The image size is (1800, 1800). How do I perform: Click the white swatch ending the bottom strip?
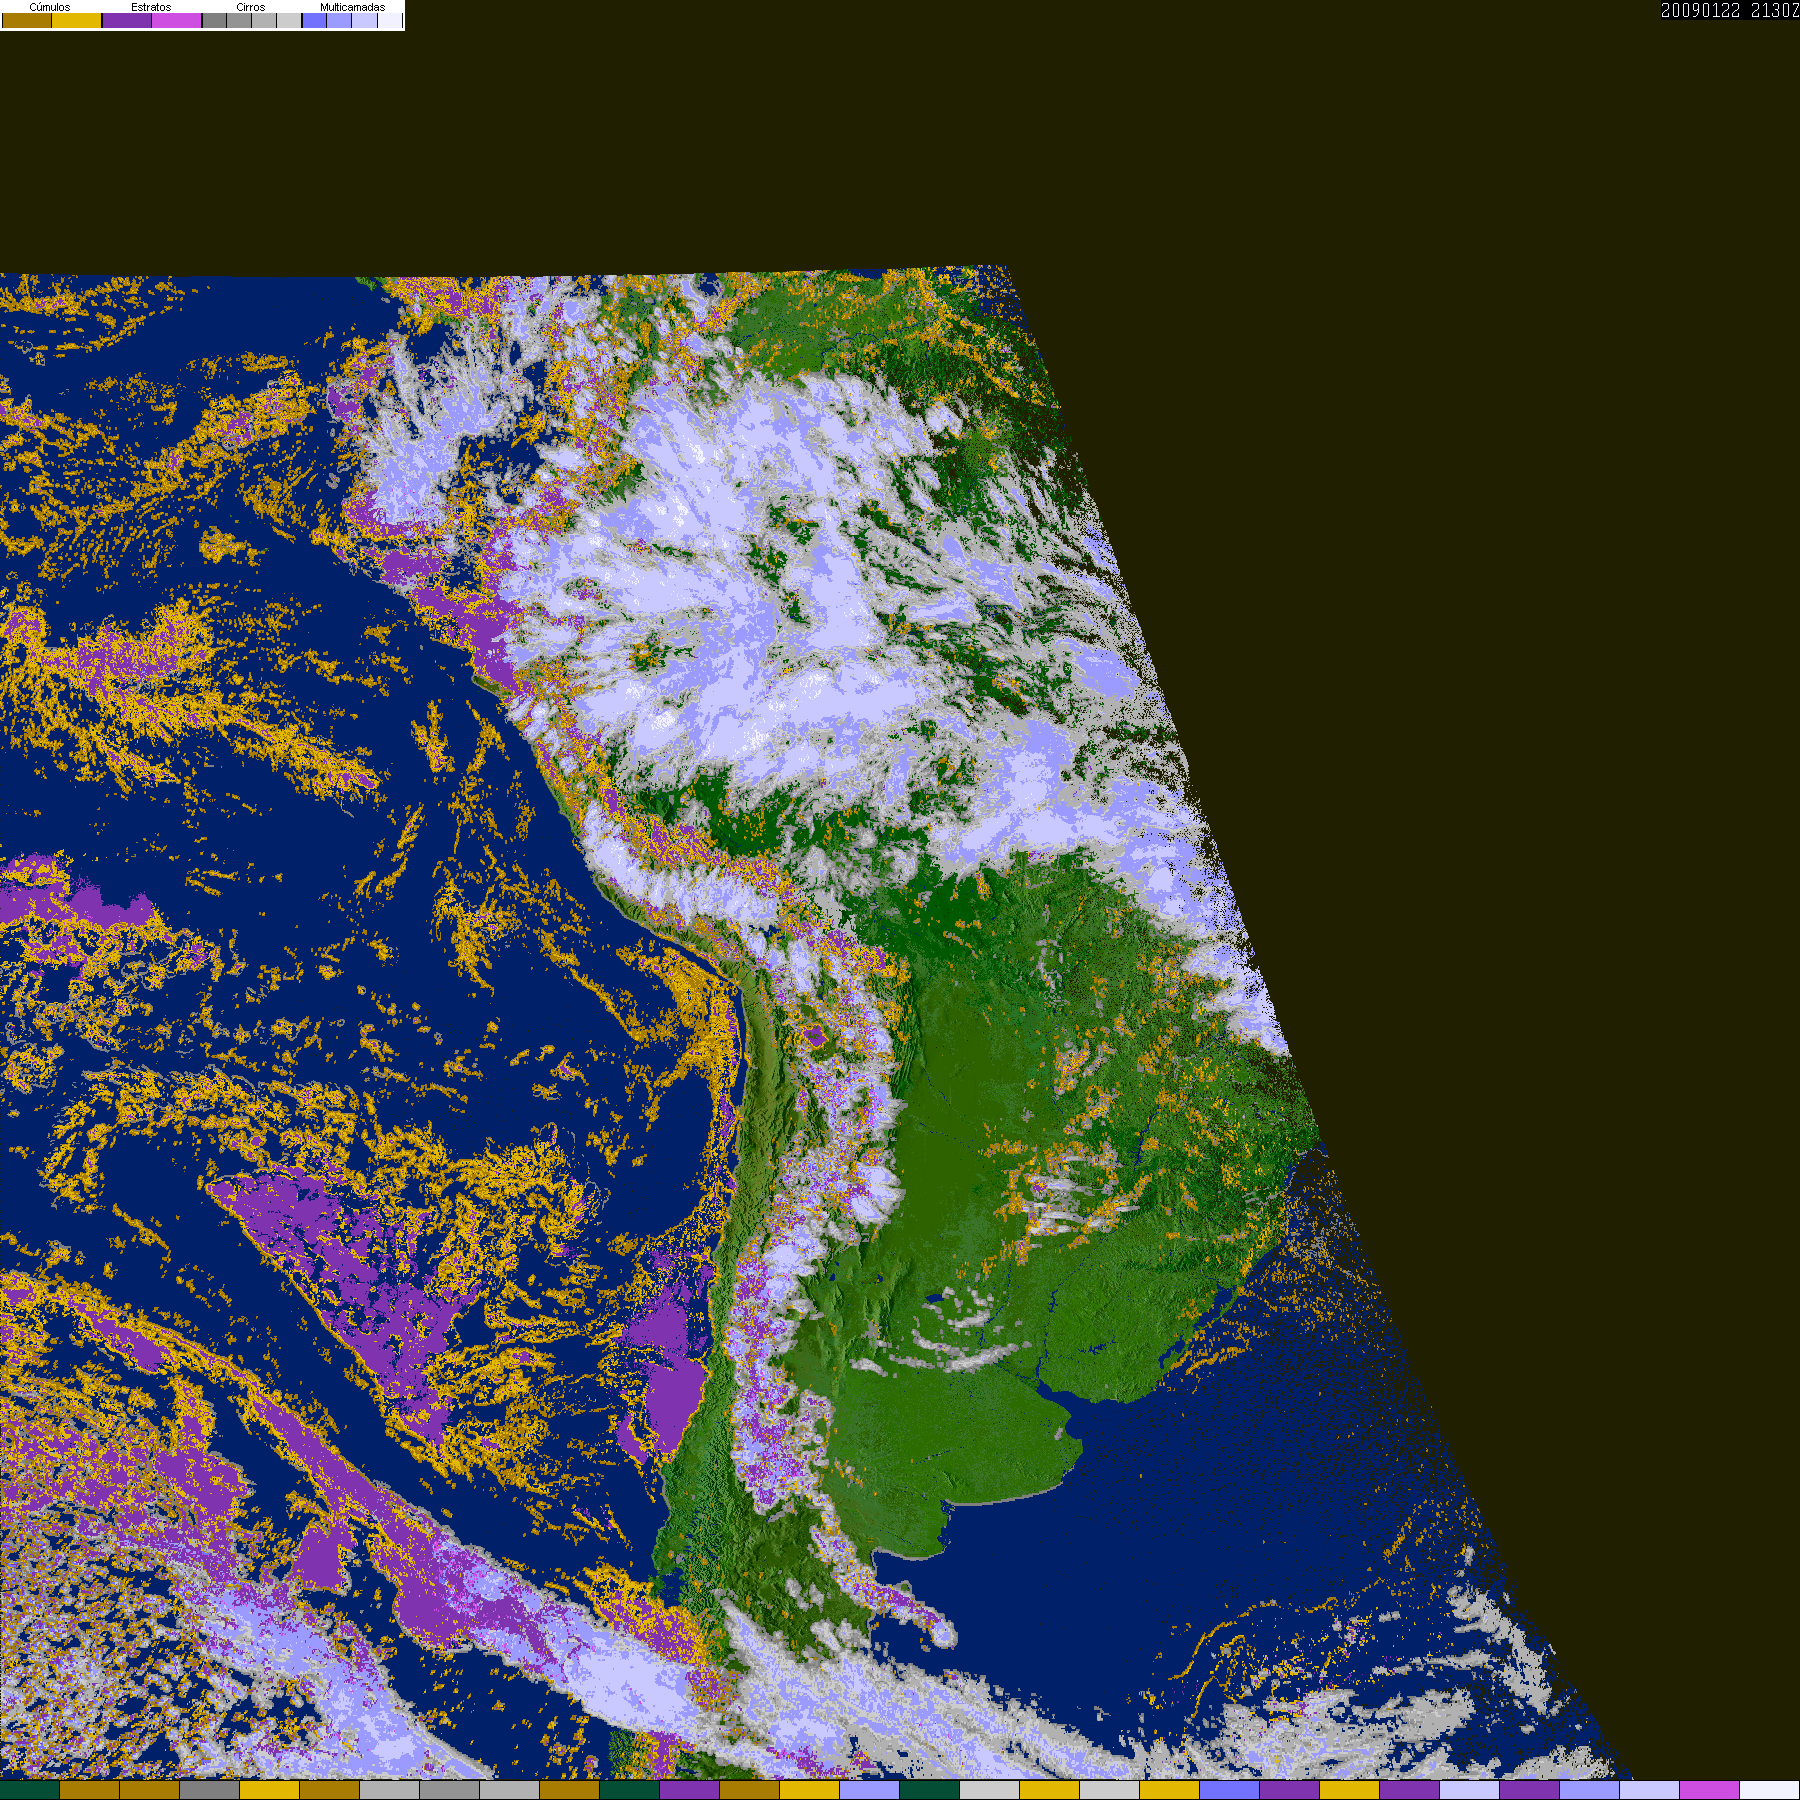tap(1769, 1790)
